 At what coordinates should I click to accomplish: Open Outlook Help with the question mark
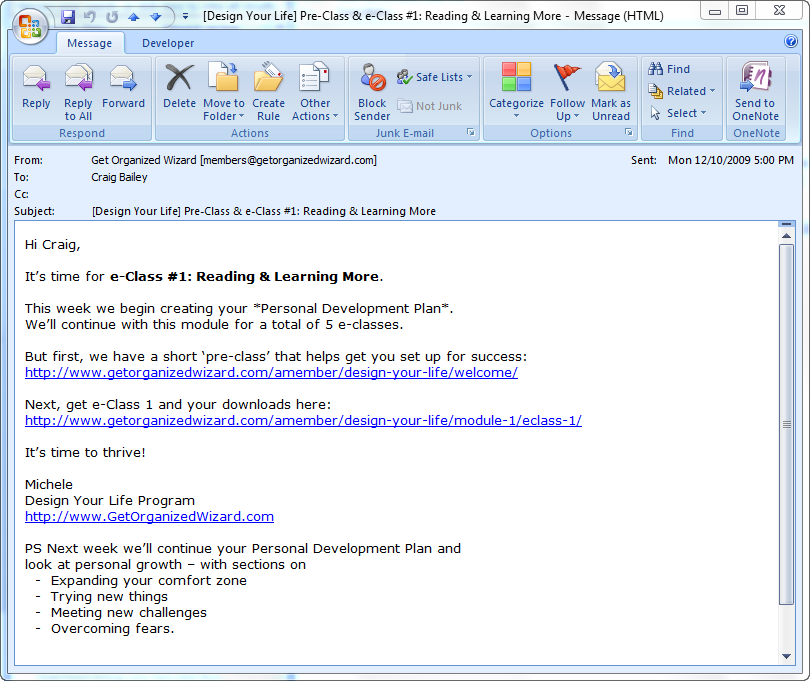click(x=790, y=41)
